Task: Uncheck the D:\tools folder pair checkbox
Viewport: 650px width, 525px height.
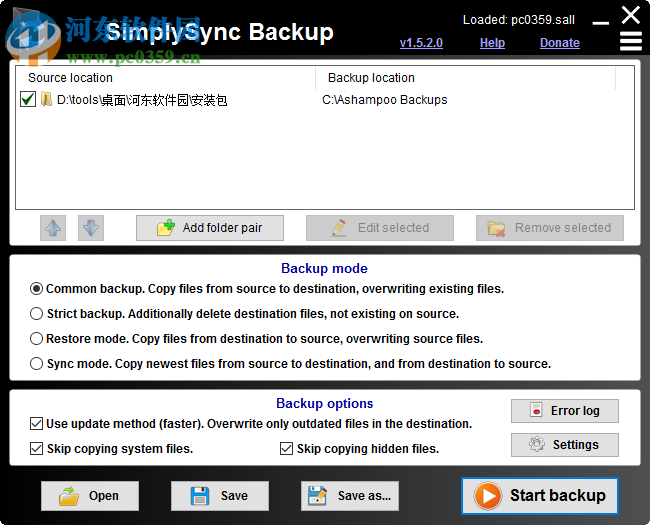Action: 28,100
